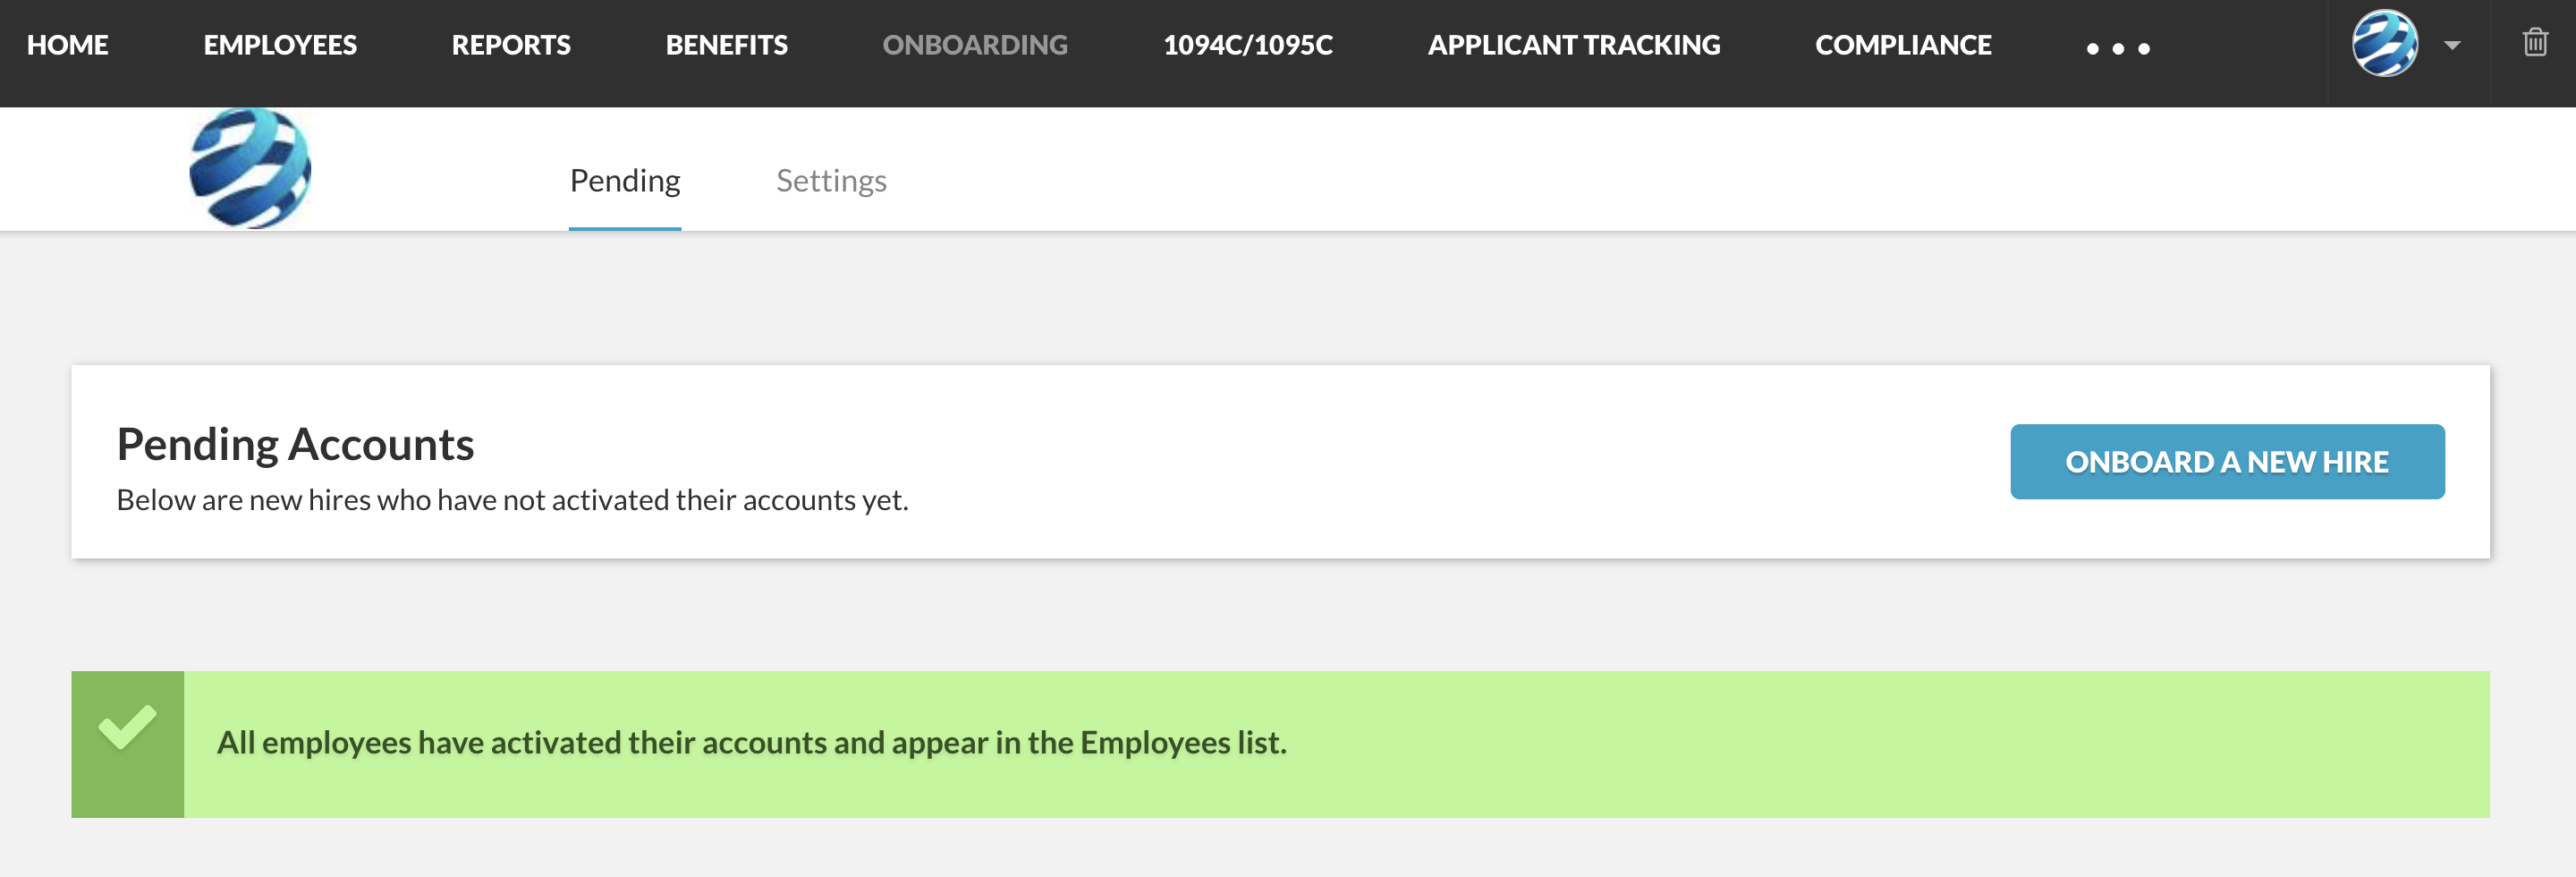Open the Compliance menu
2576x877 pixels.
(x=1902, y=45)
